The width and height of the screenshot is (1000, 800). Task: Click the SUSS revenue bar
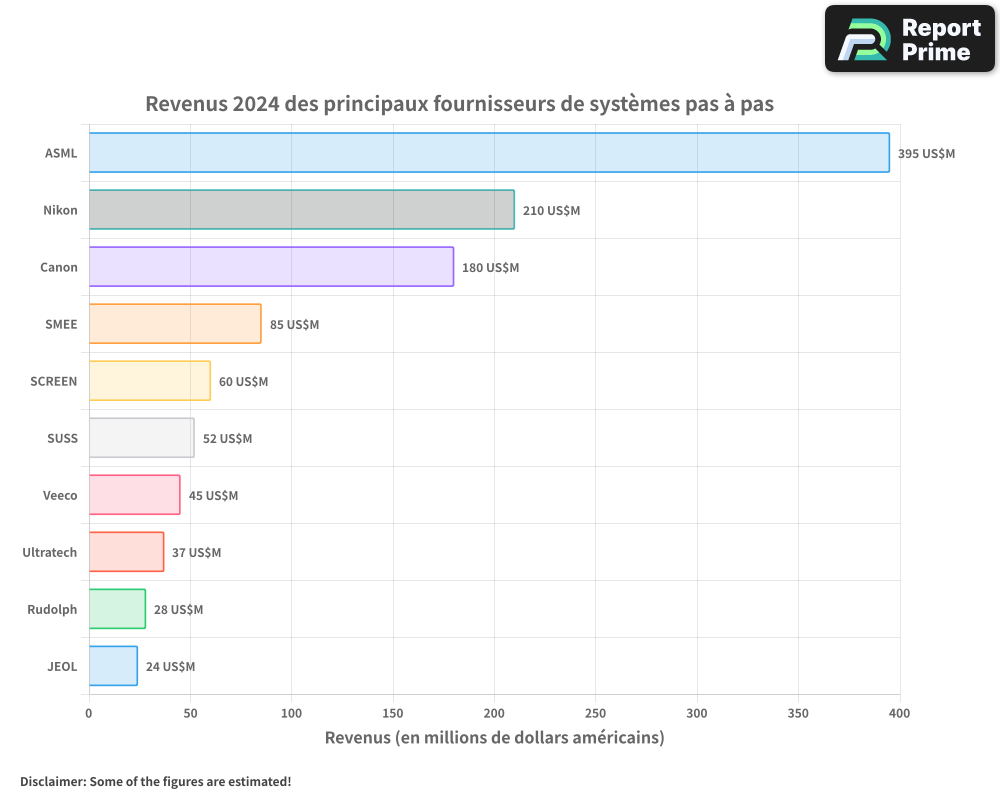[x=140, y=438]
